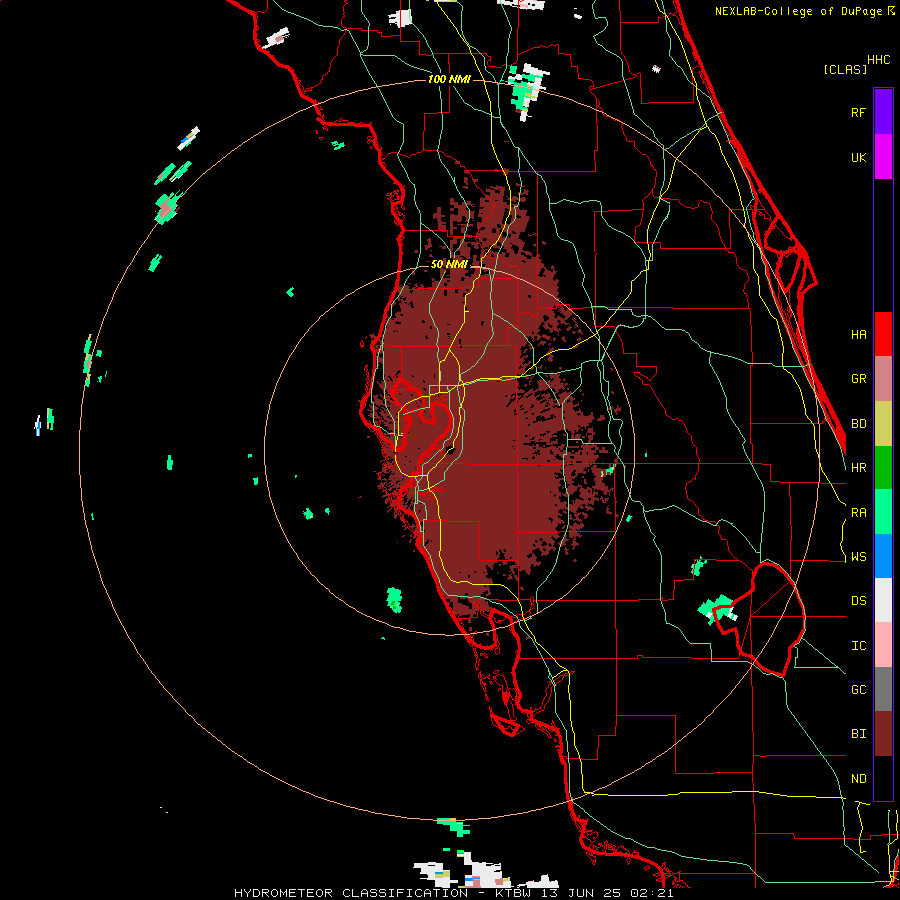The image size is (900, 900).
Task: Pick the dark green HR swatch
Action: pyautogui.click(x=883, y=467)
